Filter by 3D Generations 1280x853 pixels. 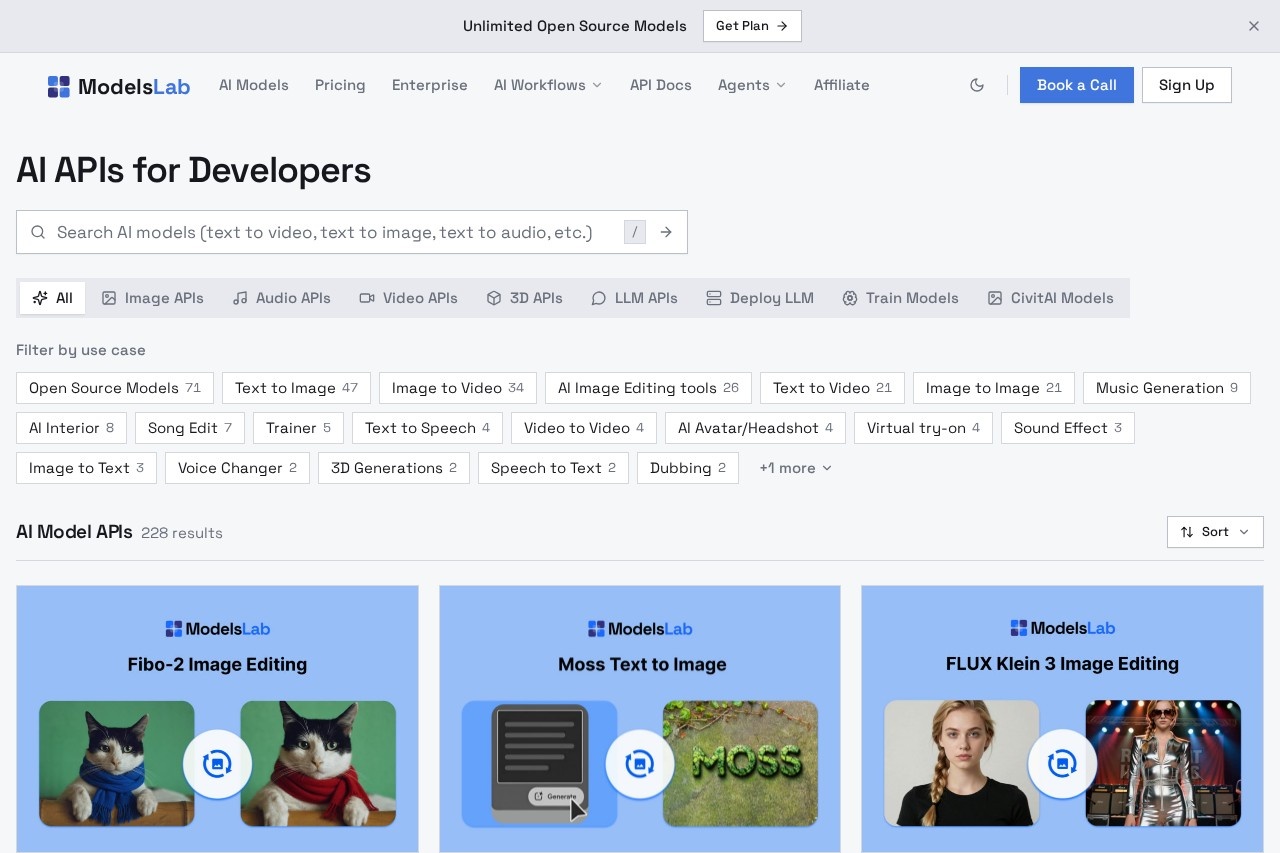pos(394,468)
